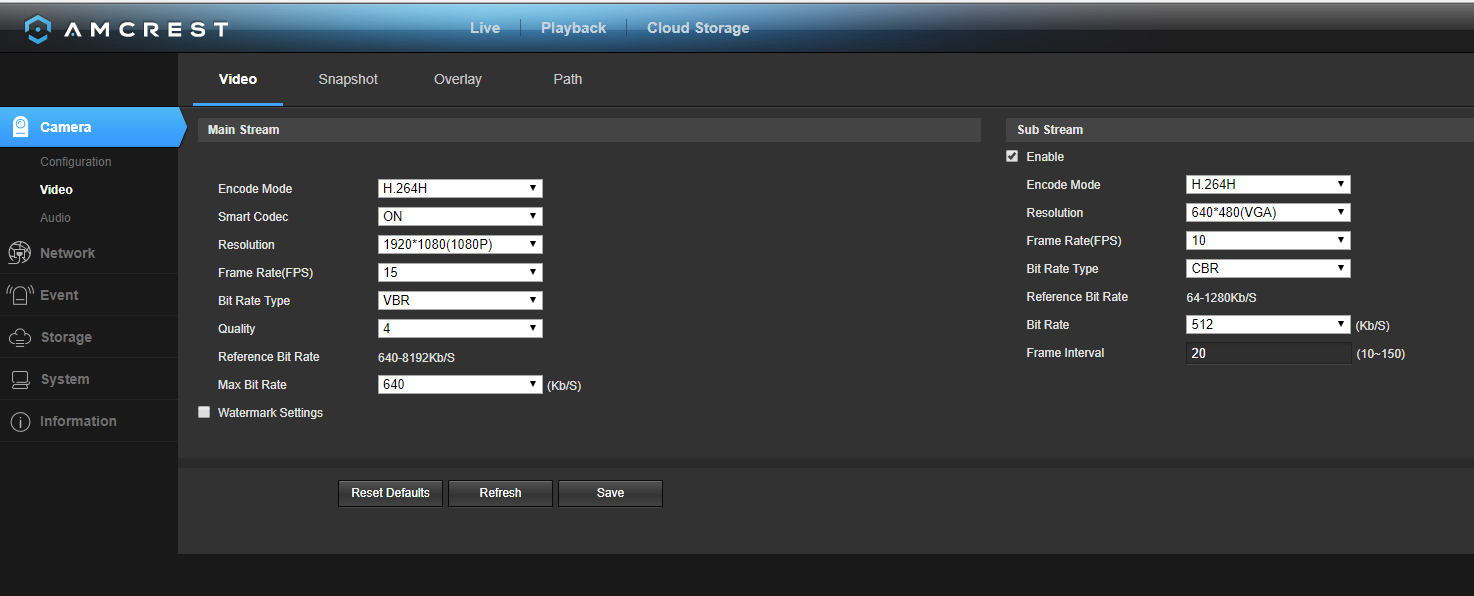Screen dimensions: 1474x596
Task: Click the Frame Interval input field
Action: pos(1268,353)
